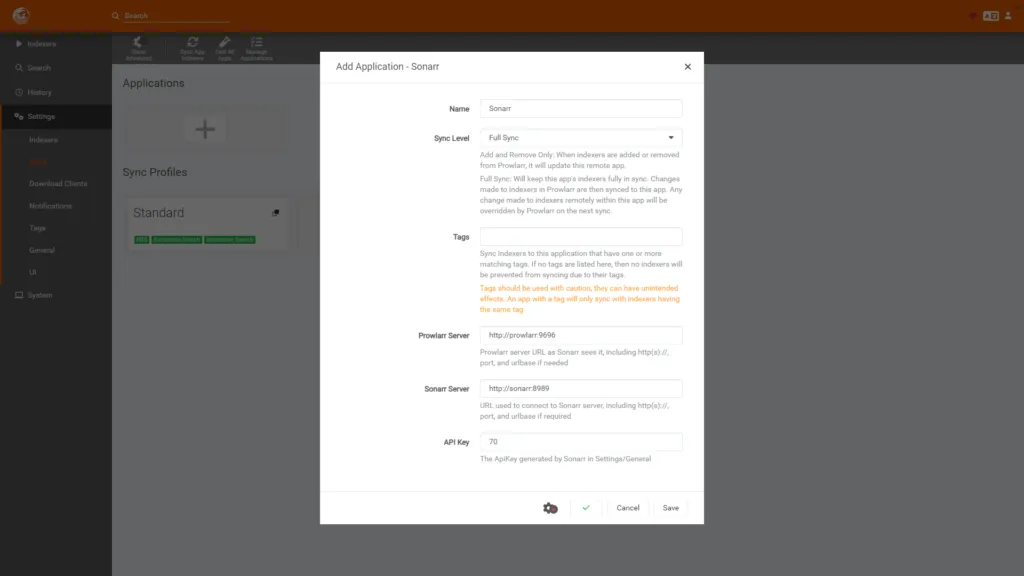Open History in the sidebar
The width and height of the screenshot is (1024, 576).
click(x=40, y=92)
